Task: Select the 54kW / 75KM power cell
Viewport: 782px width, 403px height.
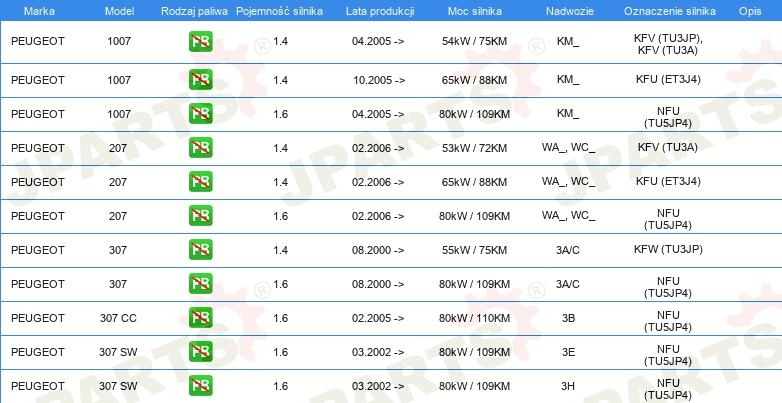Action: [x=474, y=41]
